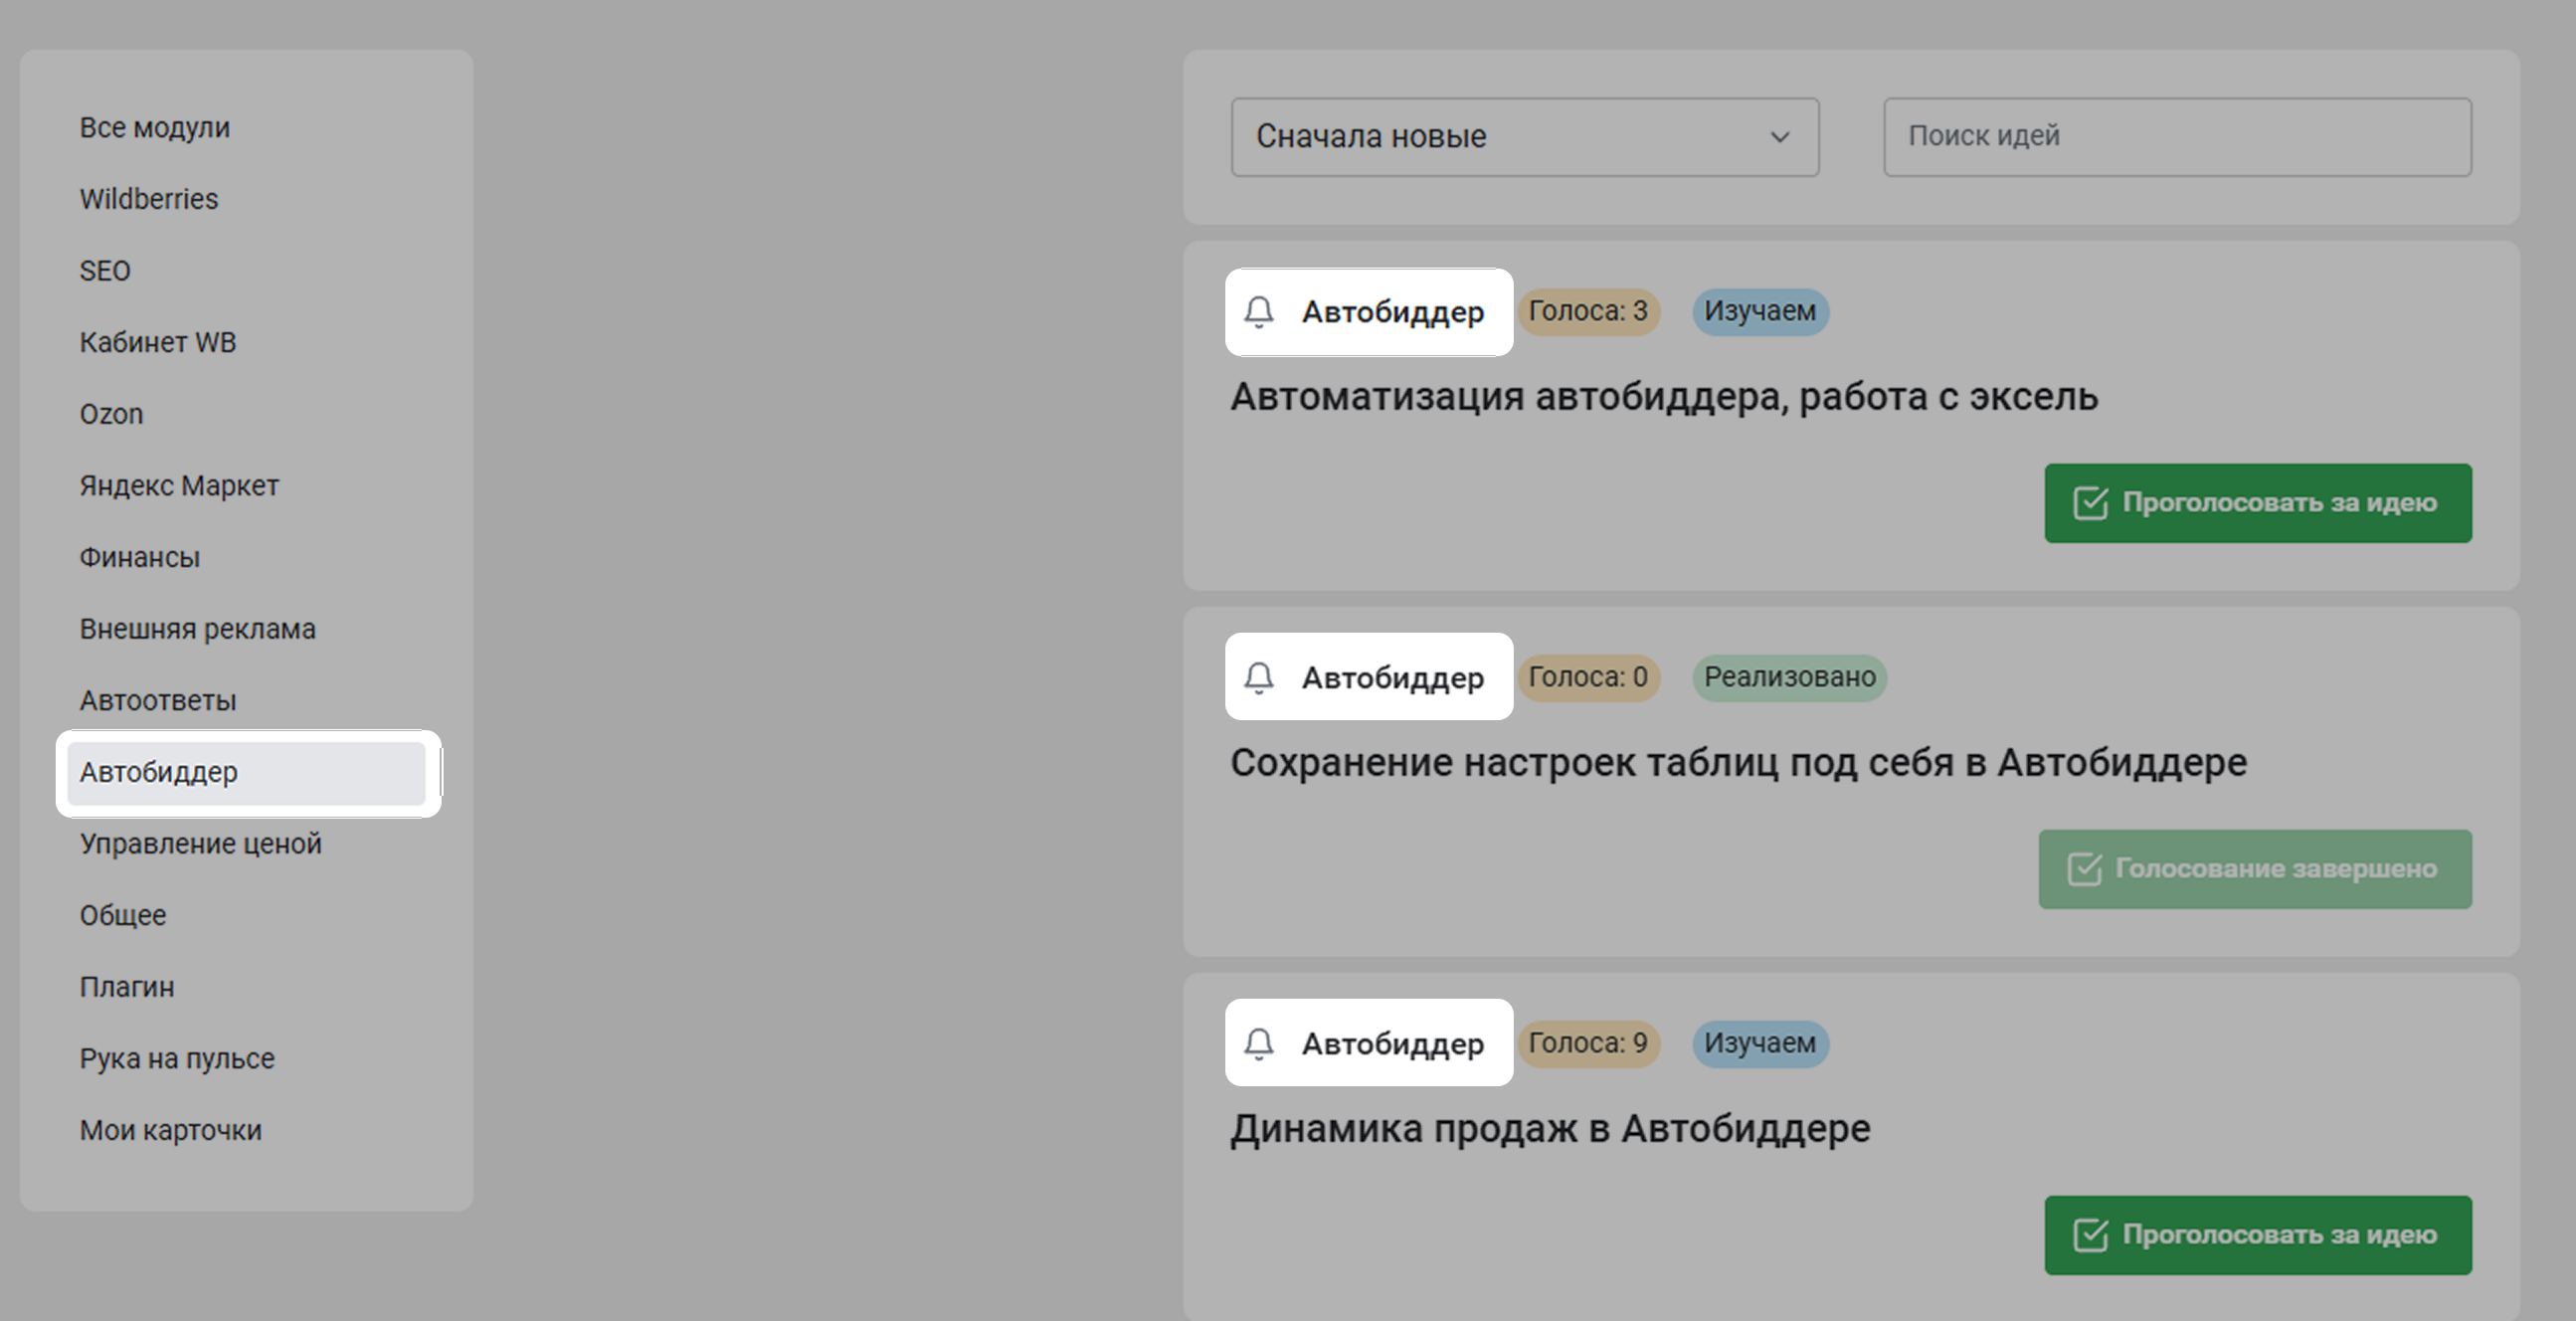Image resolution: width=2576 pixels, height=1321 pixels.
Task: Select highlighted Автобиддер sidebar item
Action: click(246, 773)
